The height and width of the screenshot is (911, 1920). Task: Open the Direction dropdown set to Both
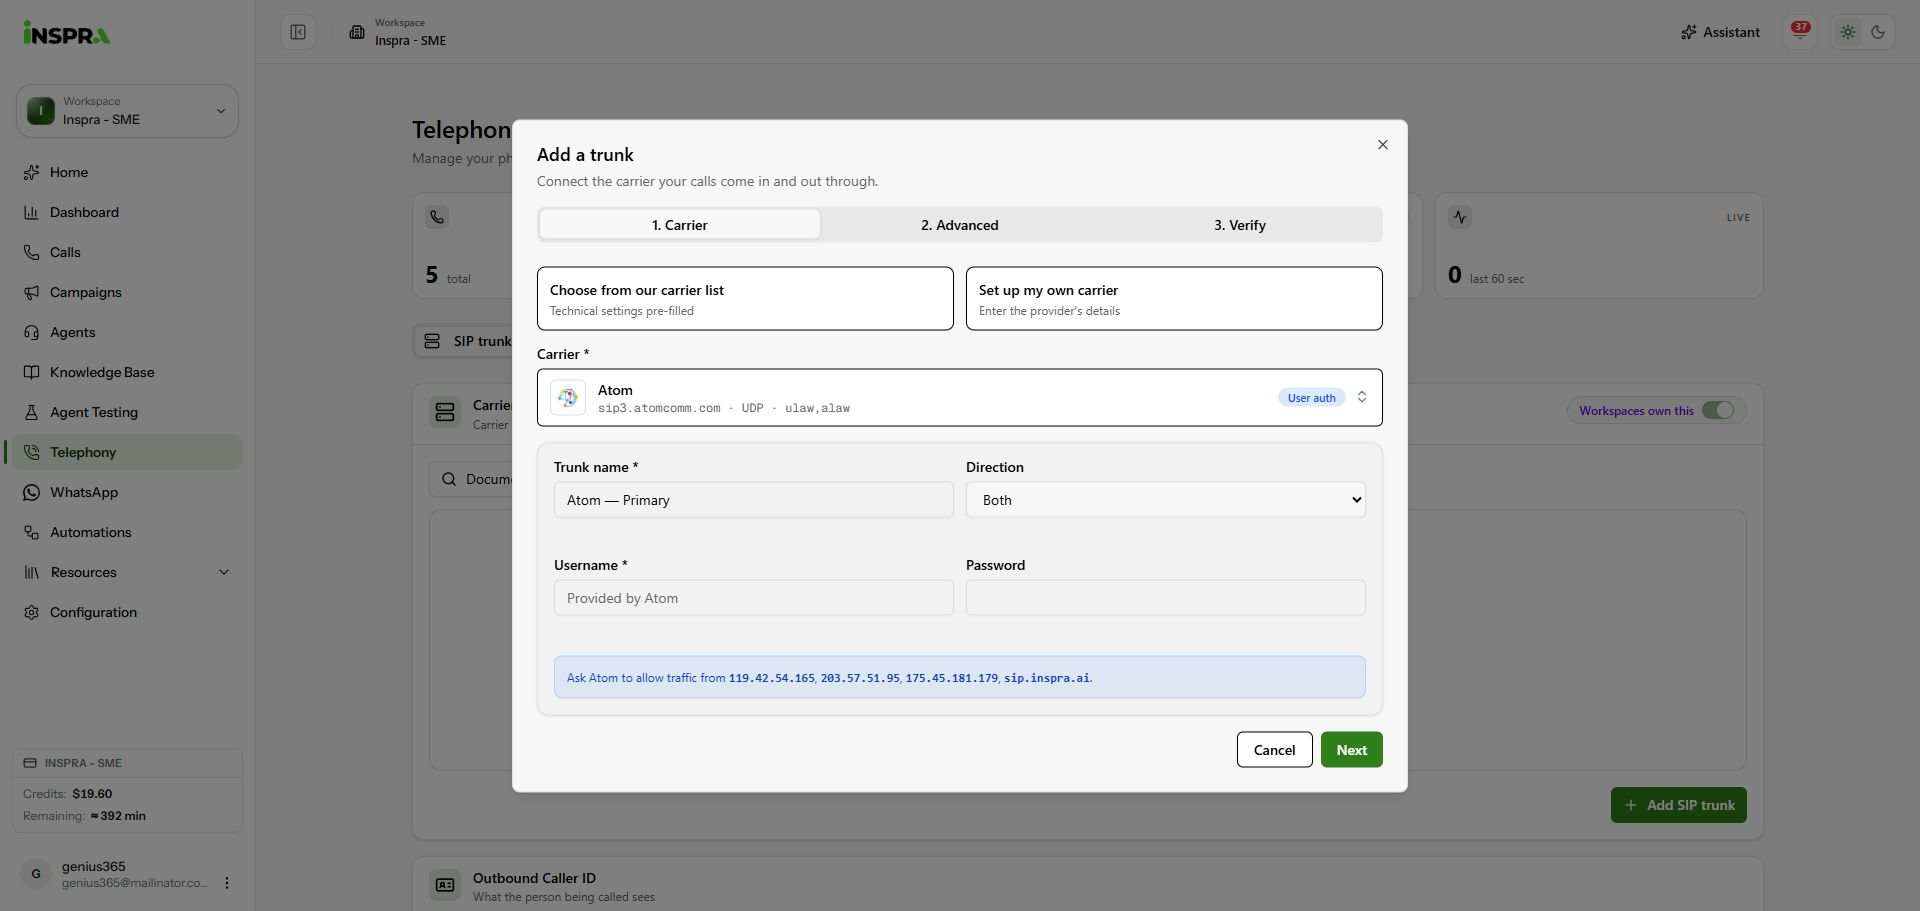1165,500
